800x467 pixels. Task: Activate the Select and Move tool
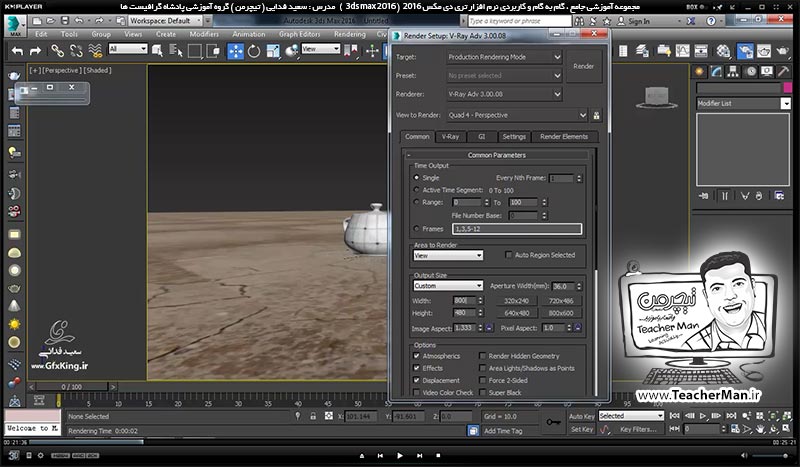(x=235, y=51)
